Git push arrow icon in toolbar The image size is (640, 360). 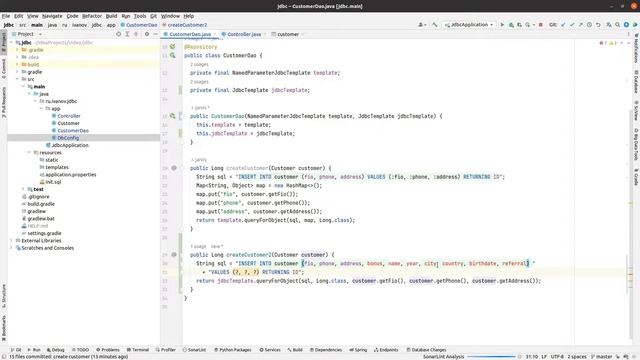[580, 25]
